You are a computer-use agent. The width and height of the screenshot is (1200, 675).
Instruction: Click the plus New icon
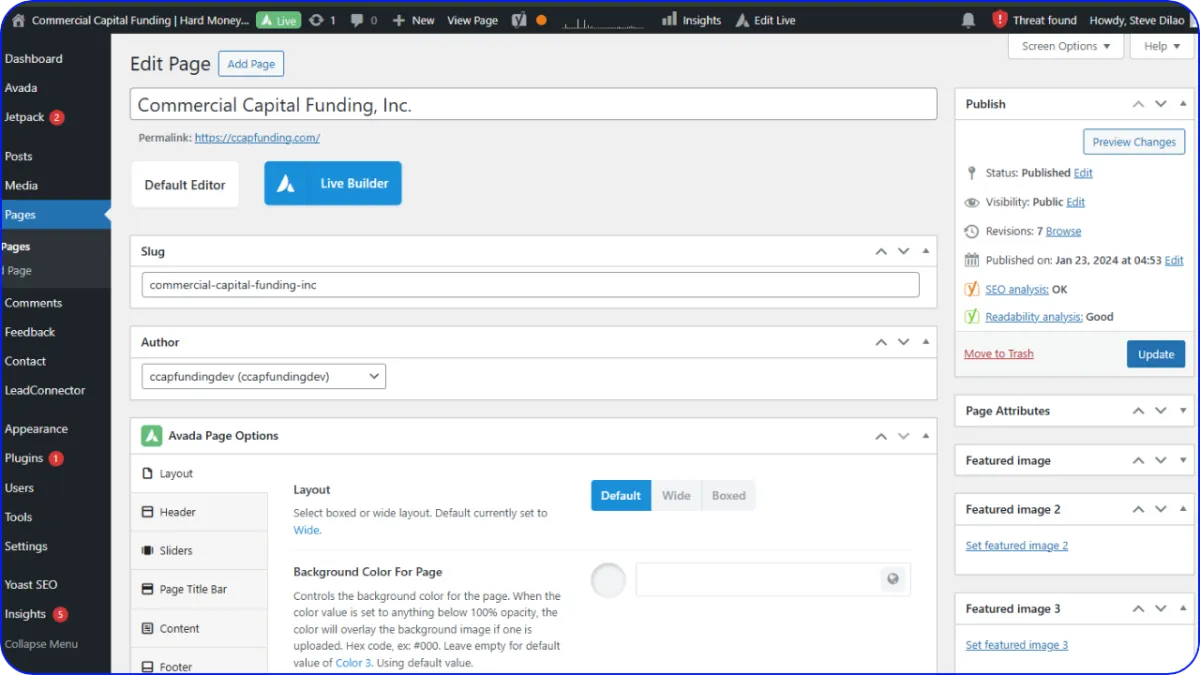[x=399, y=20]
